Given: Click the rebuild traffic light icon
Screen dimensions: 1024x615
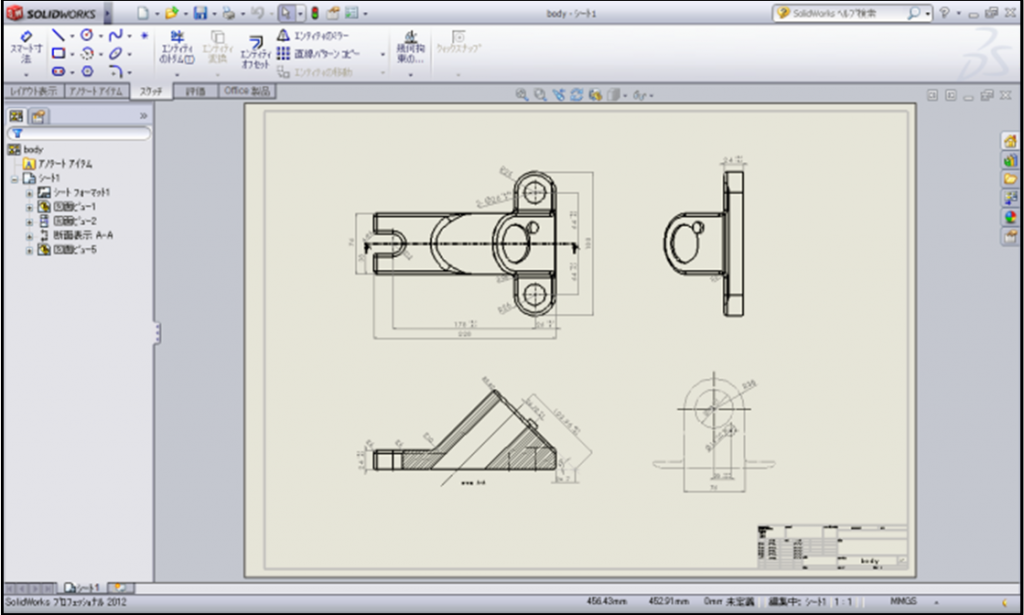Looking at the screenshot, I should click(x=314, y=13).
